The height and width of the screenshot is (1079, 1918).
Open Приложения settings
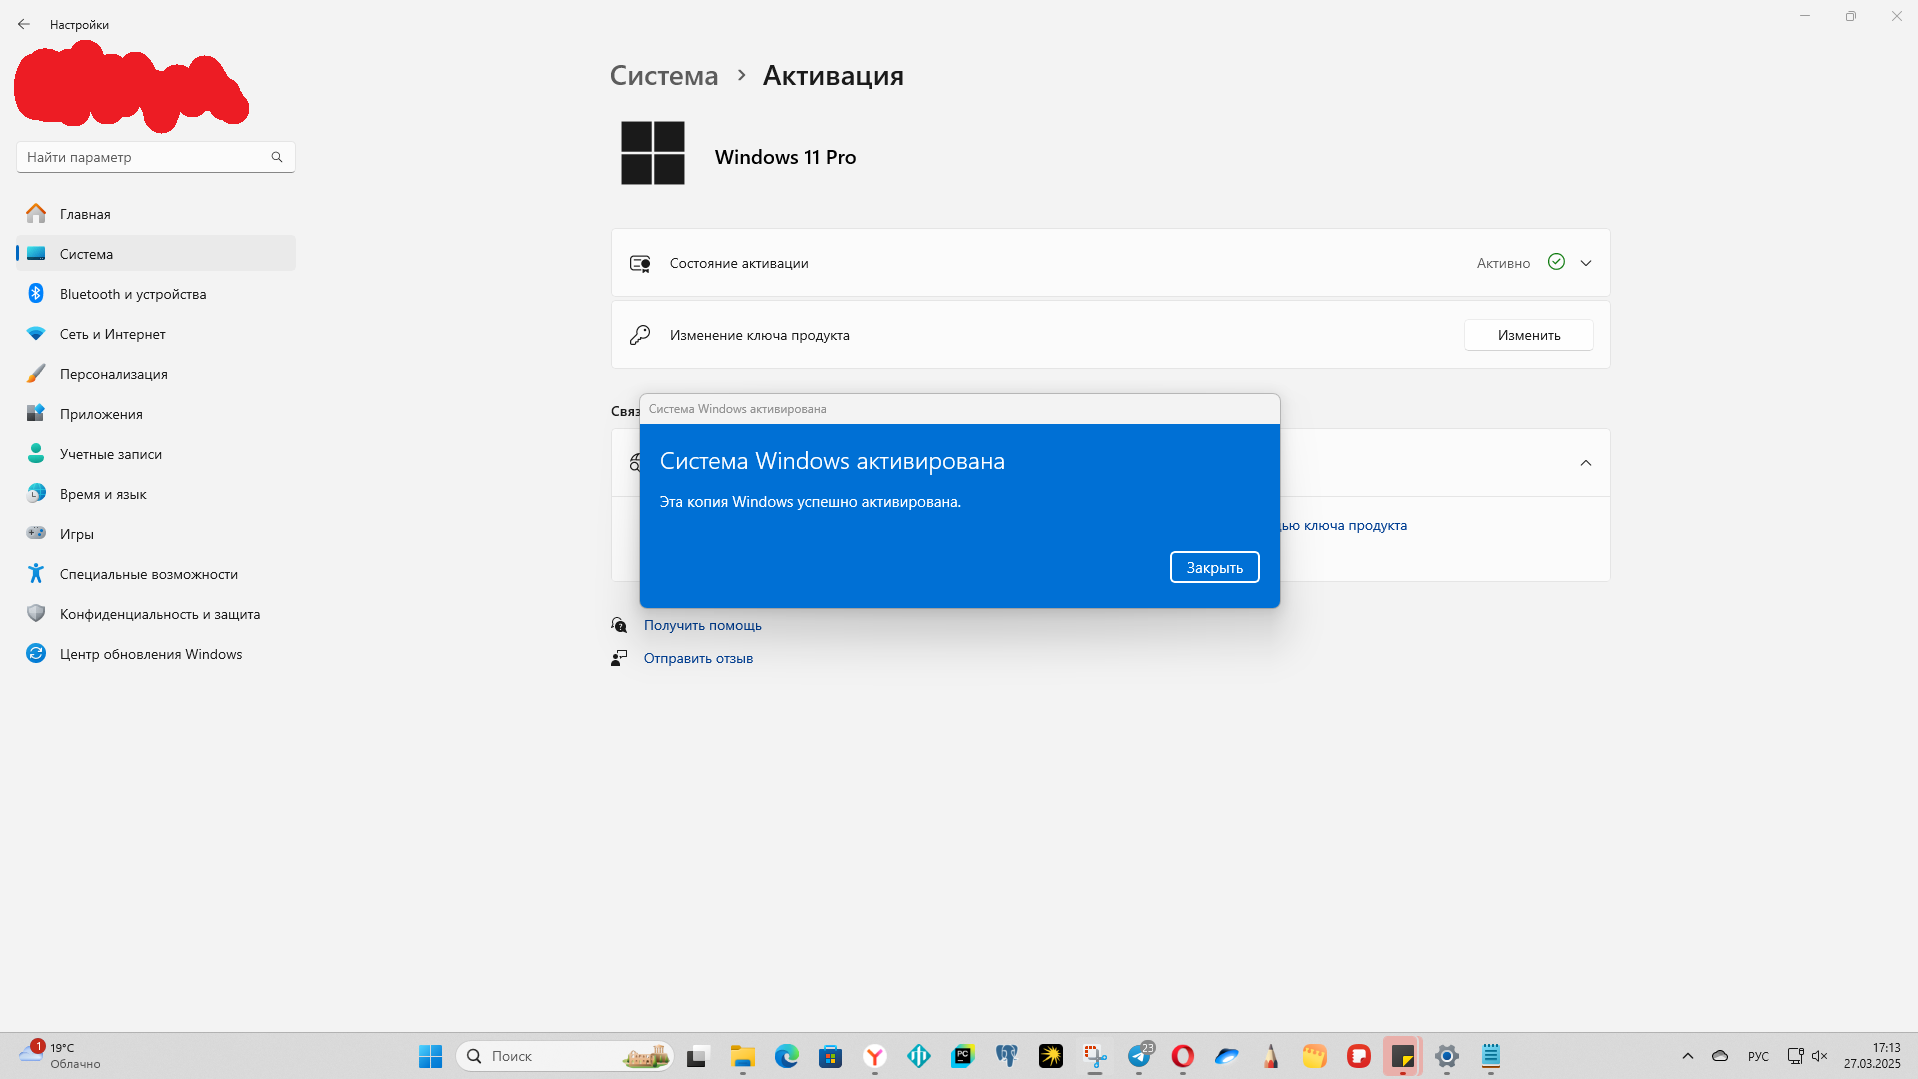[x=156, y=414]
